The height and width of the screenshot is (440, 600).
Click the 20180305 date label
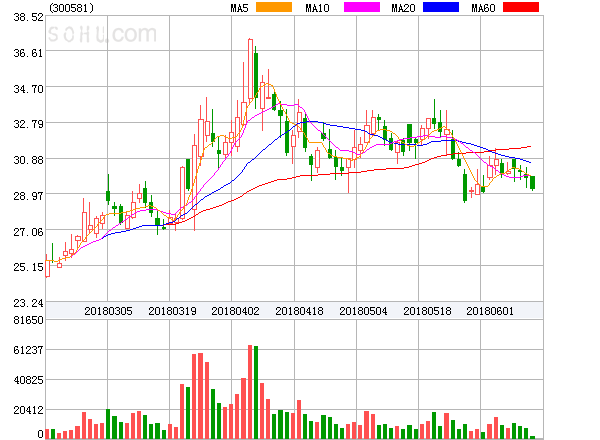[x=108, y=311]
